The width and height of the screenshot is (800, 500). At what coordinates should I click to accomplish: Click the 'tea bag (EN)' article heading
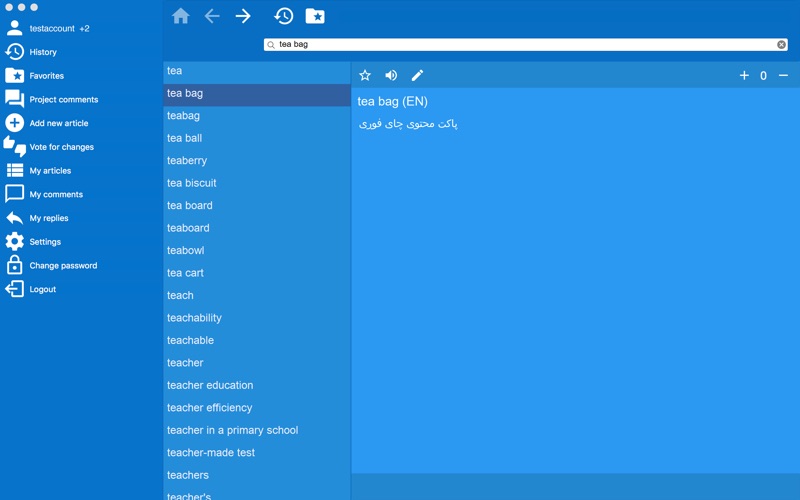click(392, 102)
